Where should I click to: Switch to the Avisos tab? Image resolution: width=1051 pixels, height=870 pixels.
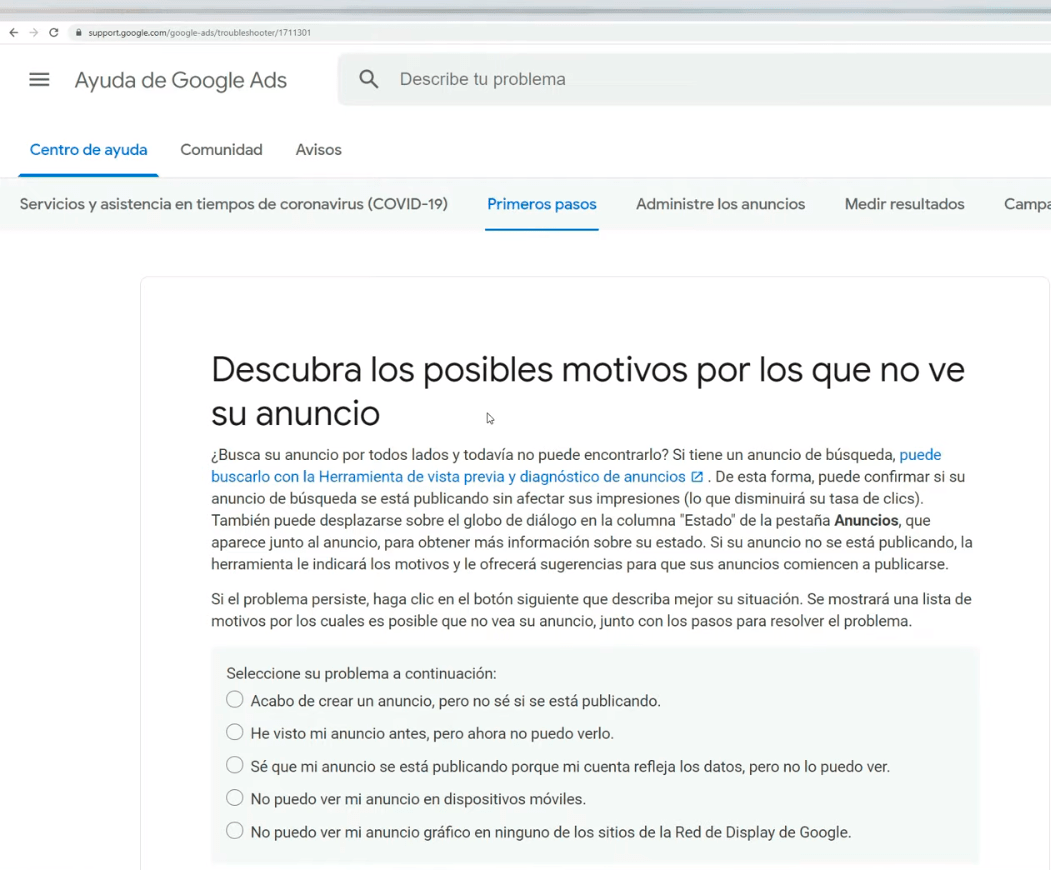tap(318, 149)
